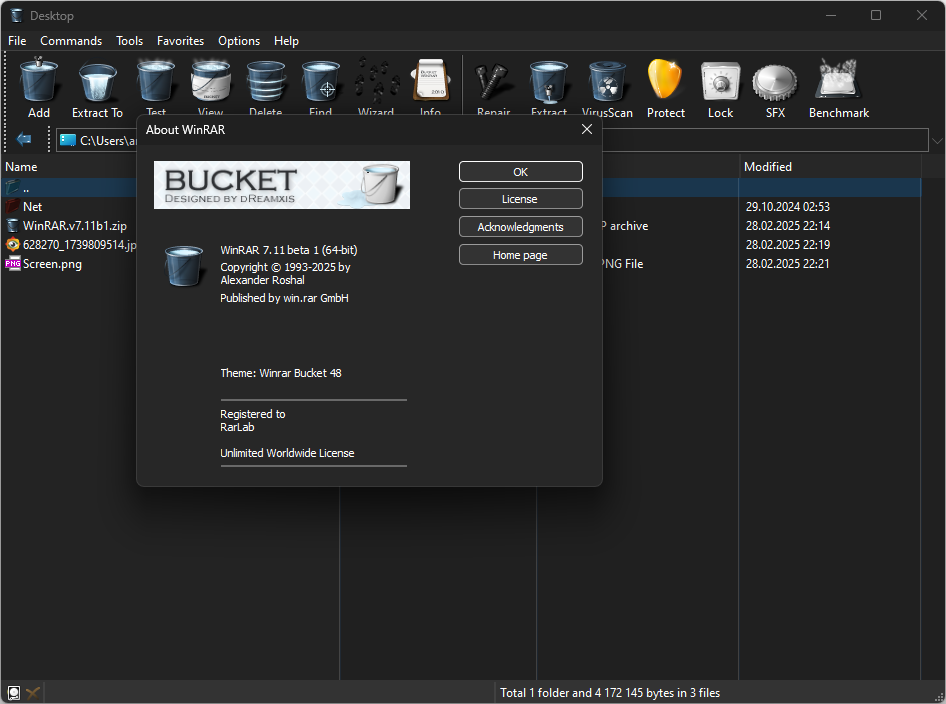Click the Net folder icon

(x=13, y=206)
